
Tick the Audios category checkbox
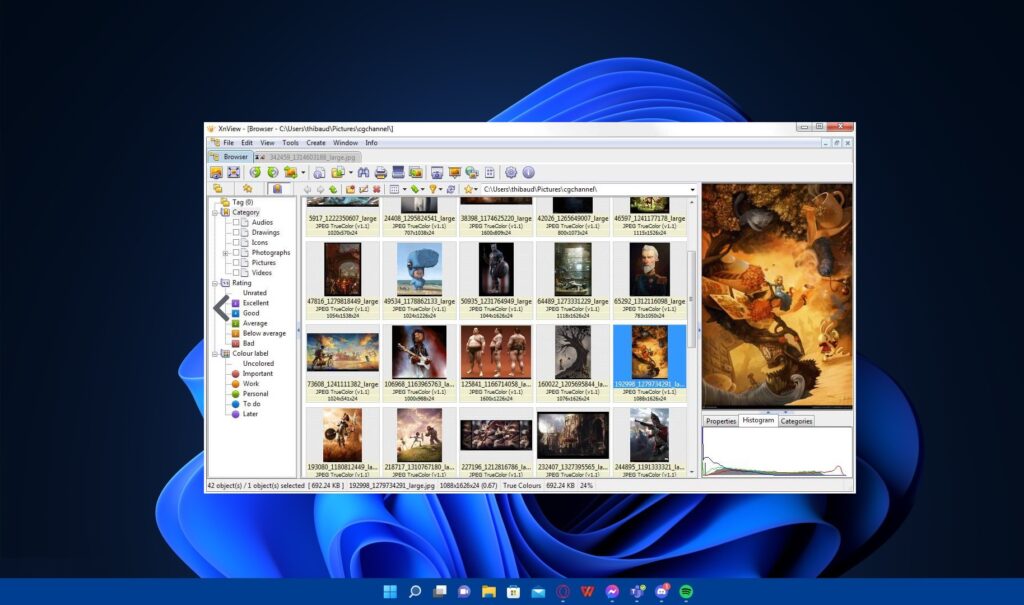(x=236, y=222)
